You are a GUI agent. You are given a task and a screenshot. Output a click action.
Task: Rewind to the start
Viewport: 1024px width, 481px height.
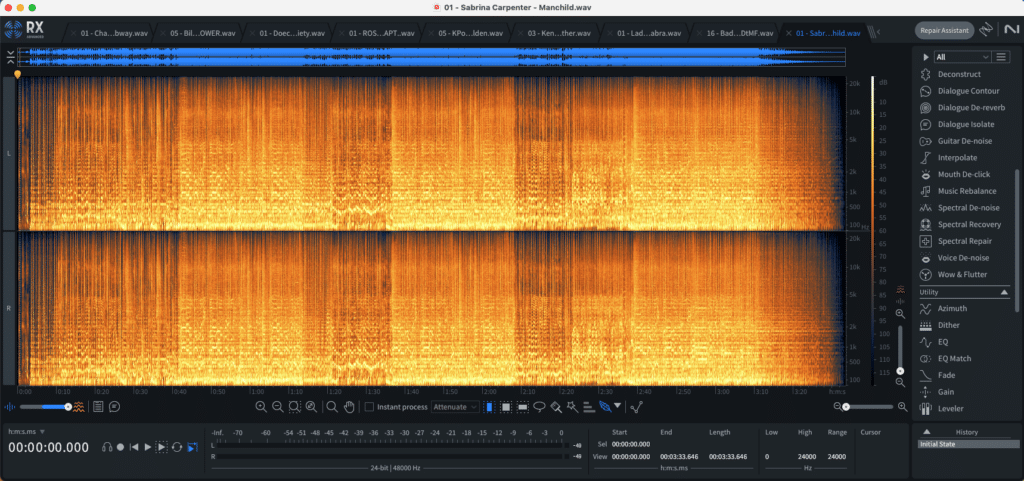pos(134,447)
